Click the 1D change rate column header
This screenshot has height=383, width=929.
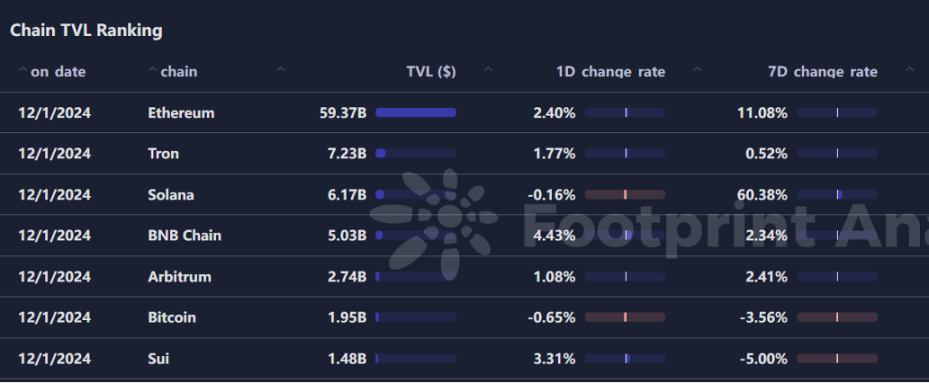pos(610,72)
